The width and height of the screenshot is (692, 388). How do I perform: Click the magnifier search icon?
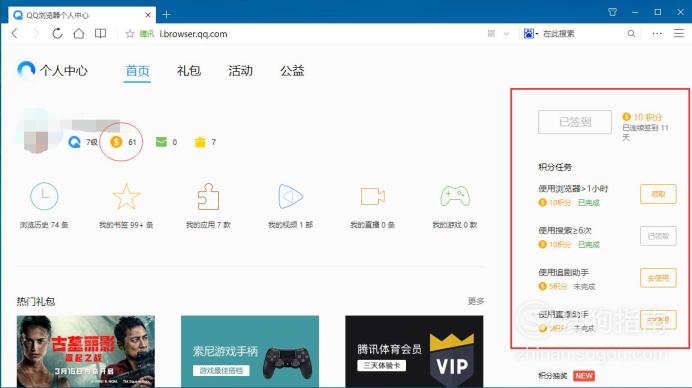(x=631, y=34)
